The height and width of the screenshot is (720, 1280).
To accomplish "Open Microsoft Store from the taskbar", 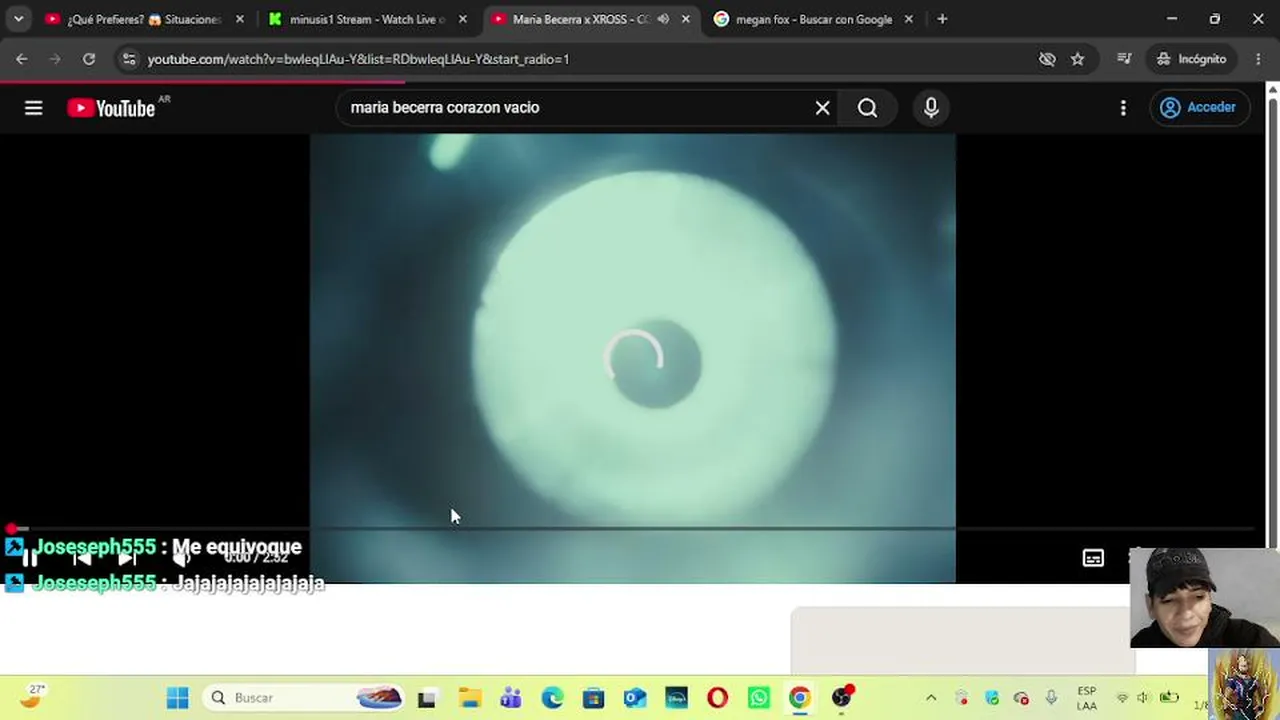I will [x=594, y=698].
